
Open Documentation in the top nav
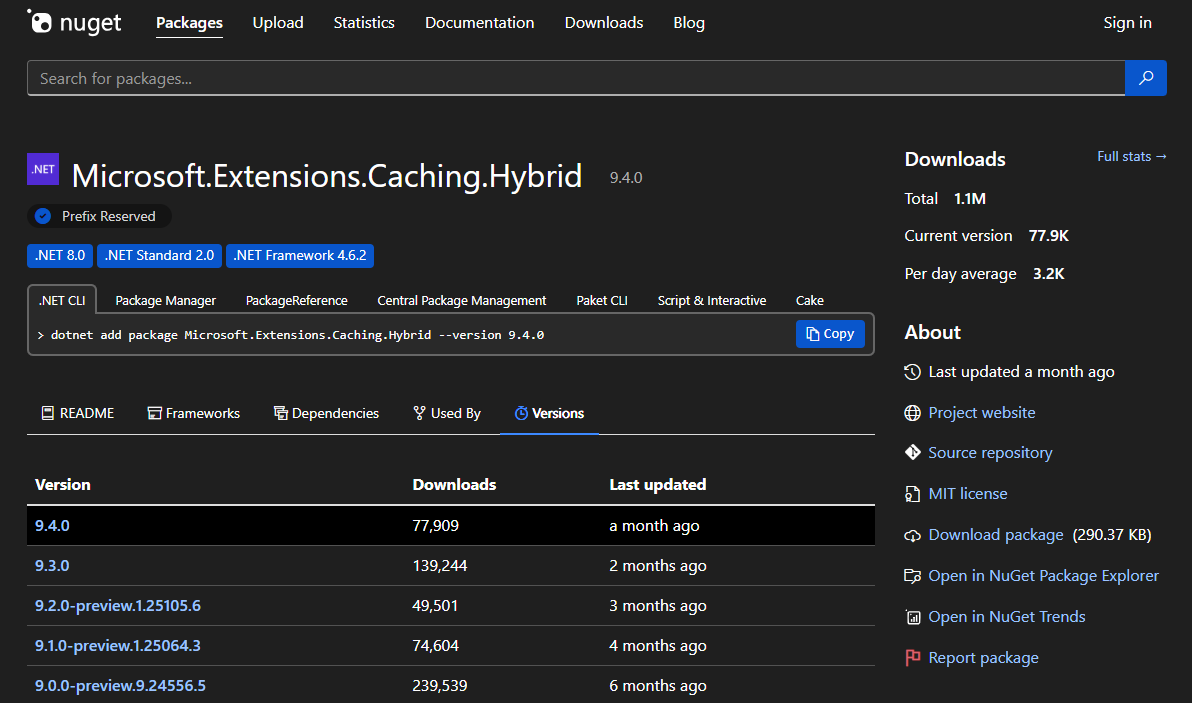(x=480, y=23)
